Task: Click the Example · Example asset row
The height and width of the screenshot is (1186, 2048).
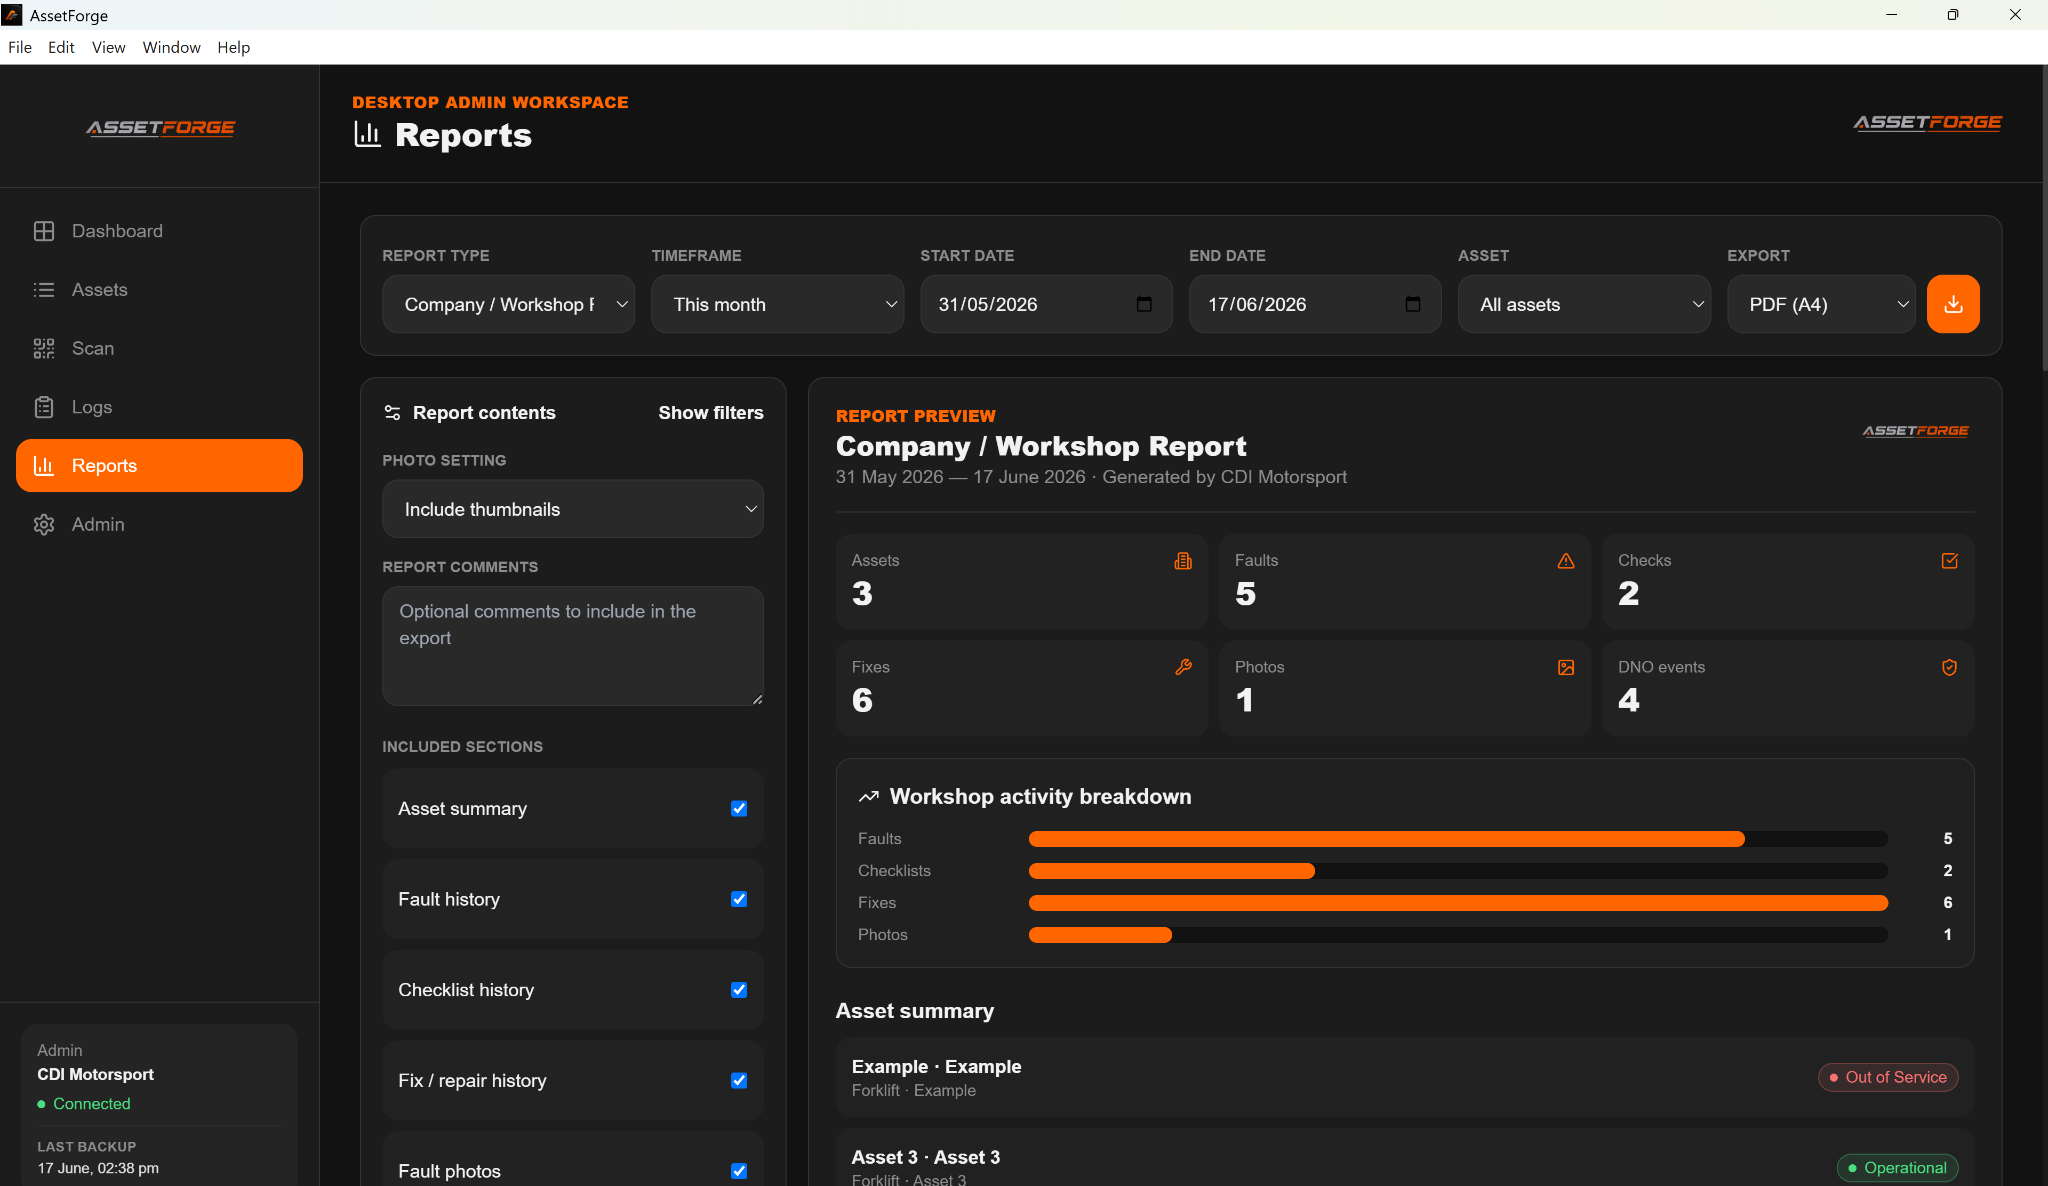Action: [x=1405, y=1077]
